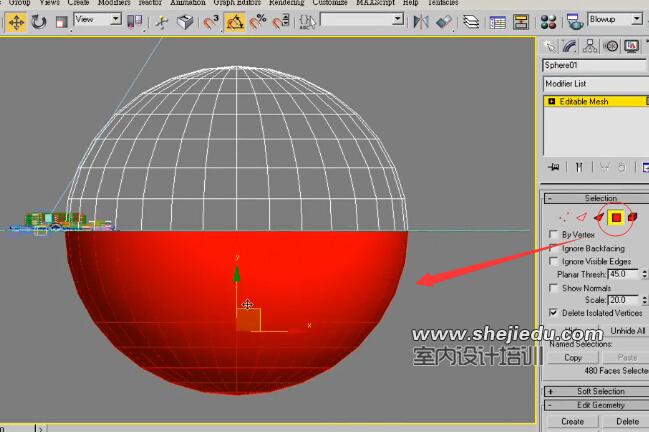Image resolution: width=649 pixels, height=432 pixels.
Task: Select the Rotate tool
Action: tap(38, 22)
